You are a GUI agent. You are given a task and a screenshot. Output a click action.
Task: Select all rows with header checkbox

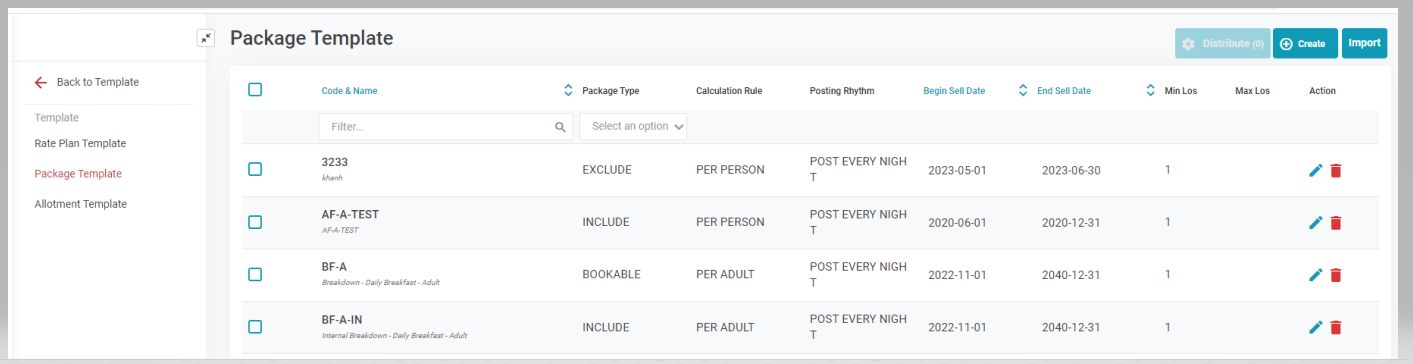pos(255,90)
